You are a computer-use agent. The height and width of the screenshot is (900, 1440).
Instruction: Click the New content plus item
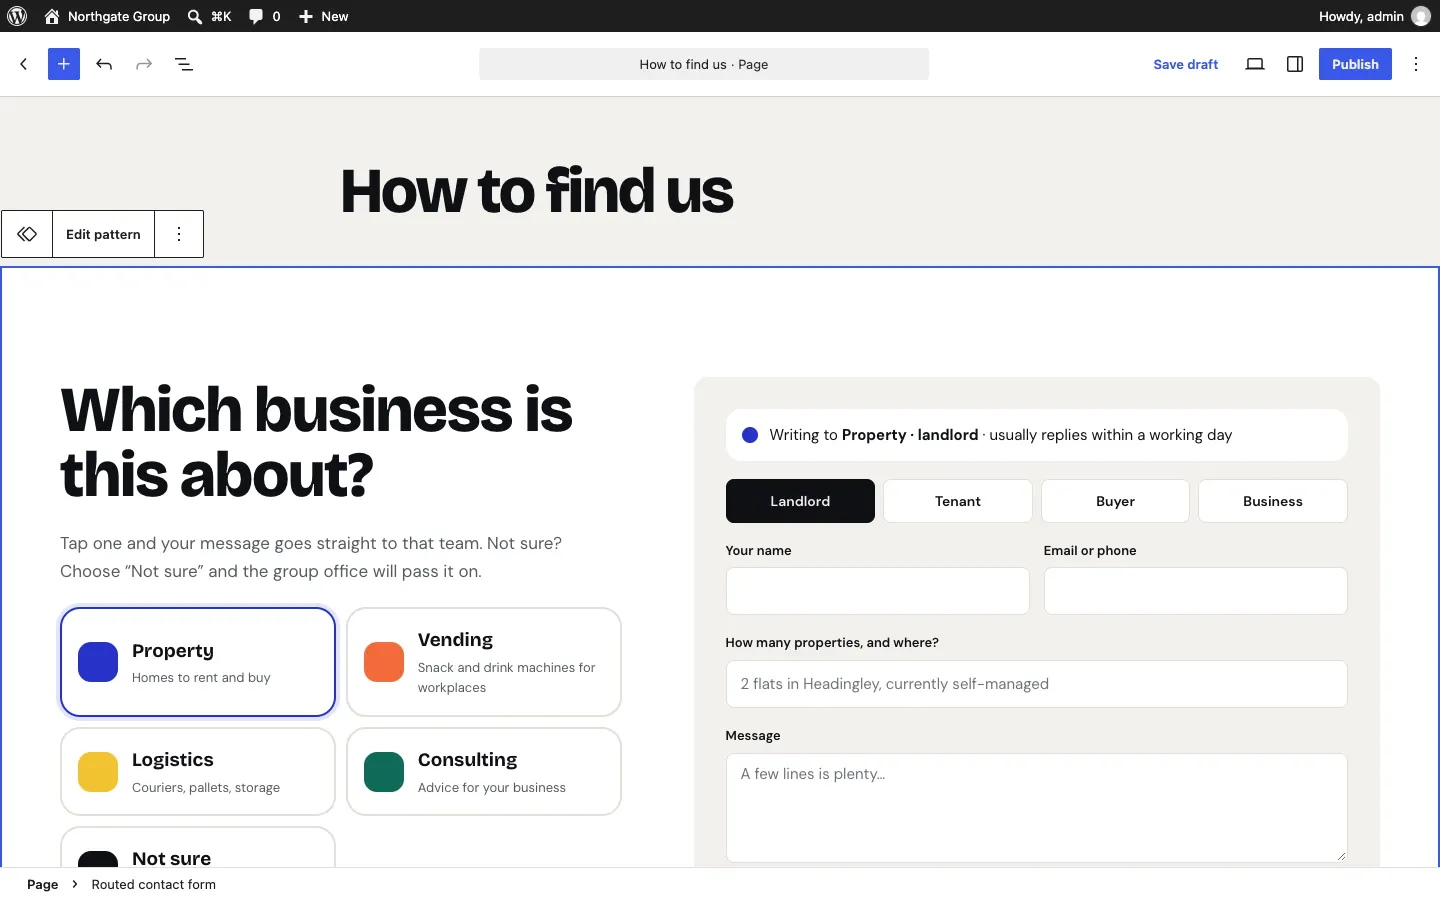click(323, 16)
